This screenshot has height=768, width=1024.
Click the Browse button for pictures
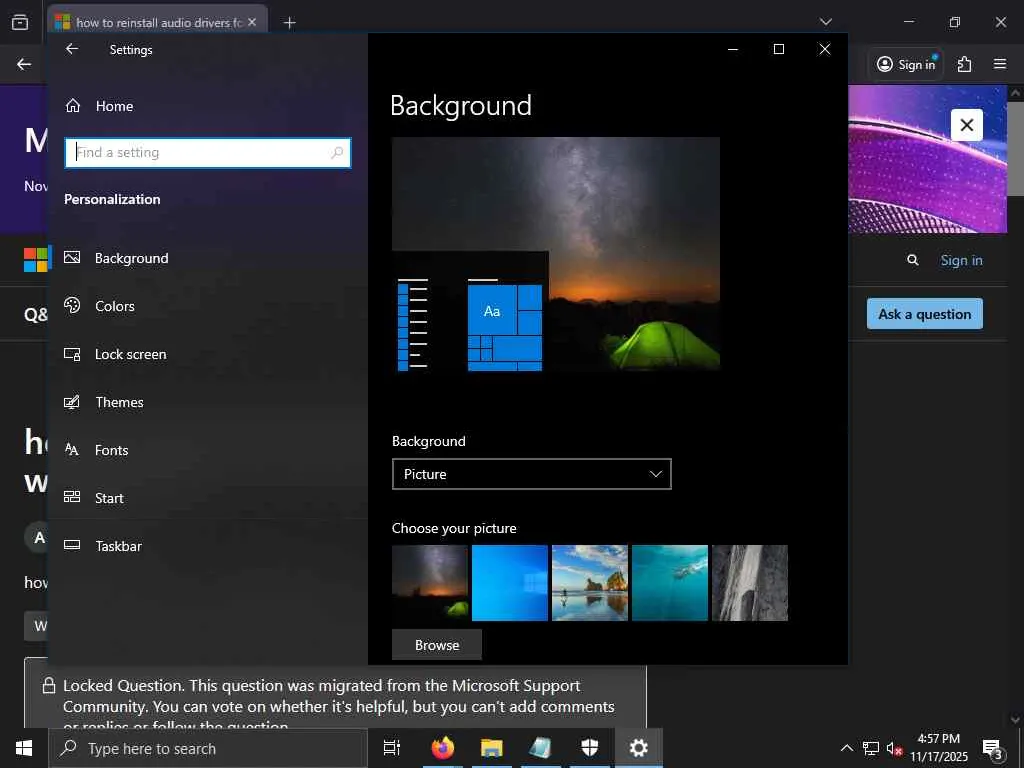pyautogui.click(x=437, y=645)
